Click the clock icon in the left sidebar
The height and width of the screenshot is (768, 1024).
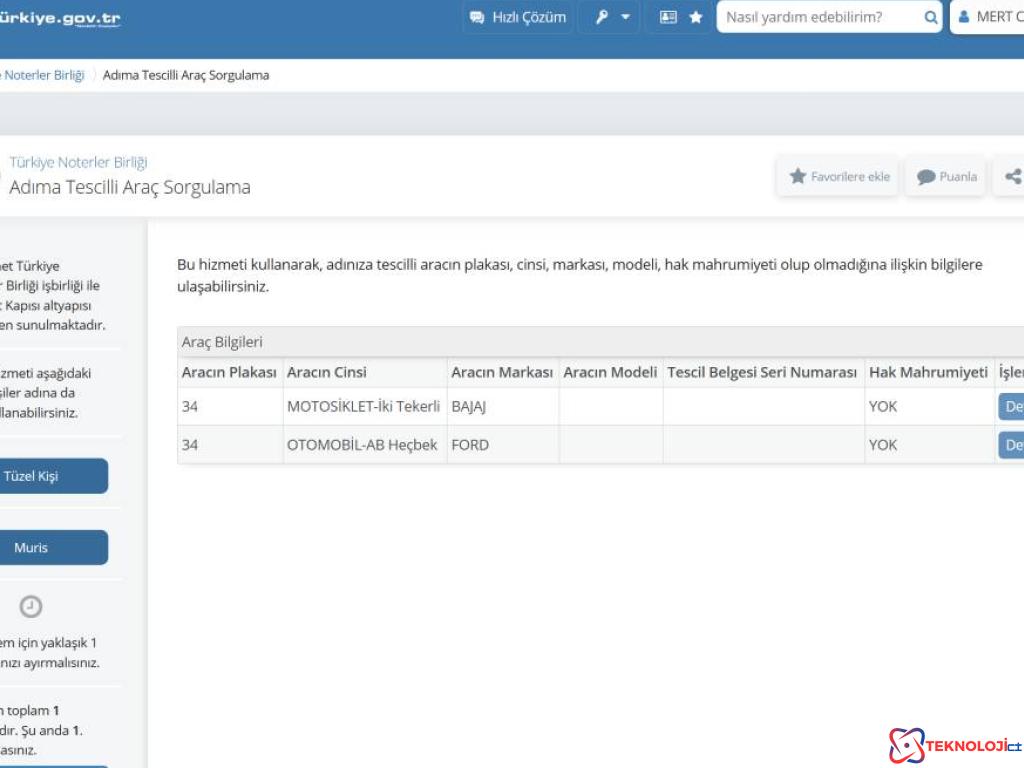coord(29,605)
